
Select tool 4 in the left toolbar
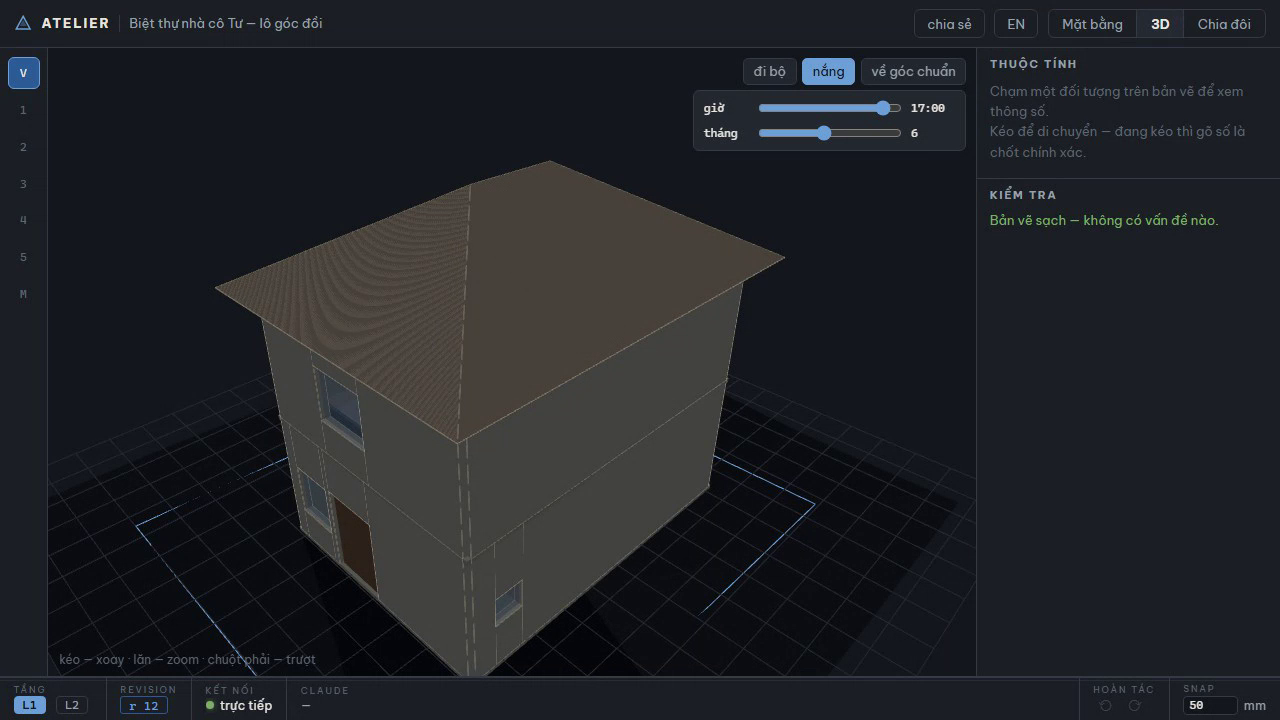[24, 220]
